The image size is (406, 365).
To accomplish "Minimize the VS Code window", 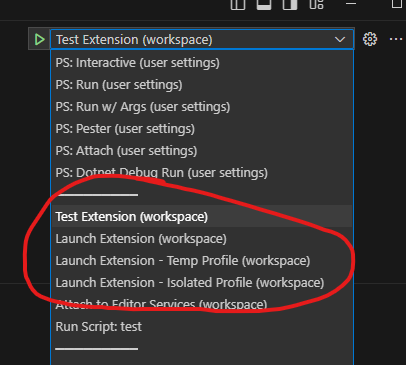I will click(351, 3).
